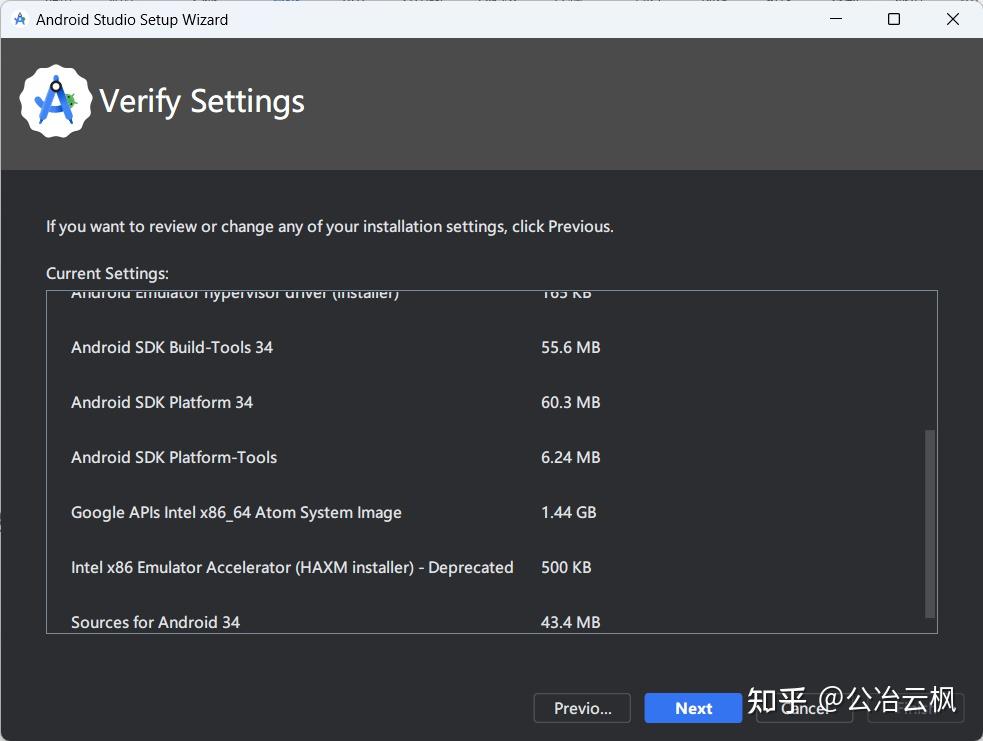This screenshot has width=983, height=741.
Task: Click the 1.44 GB size label
Action: click(568, 512)
